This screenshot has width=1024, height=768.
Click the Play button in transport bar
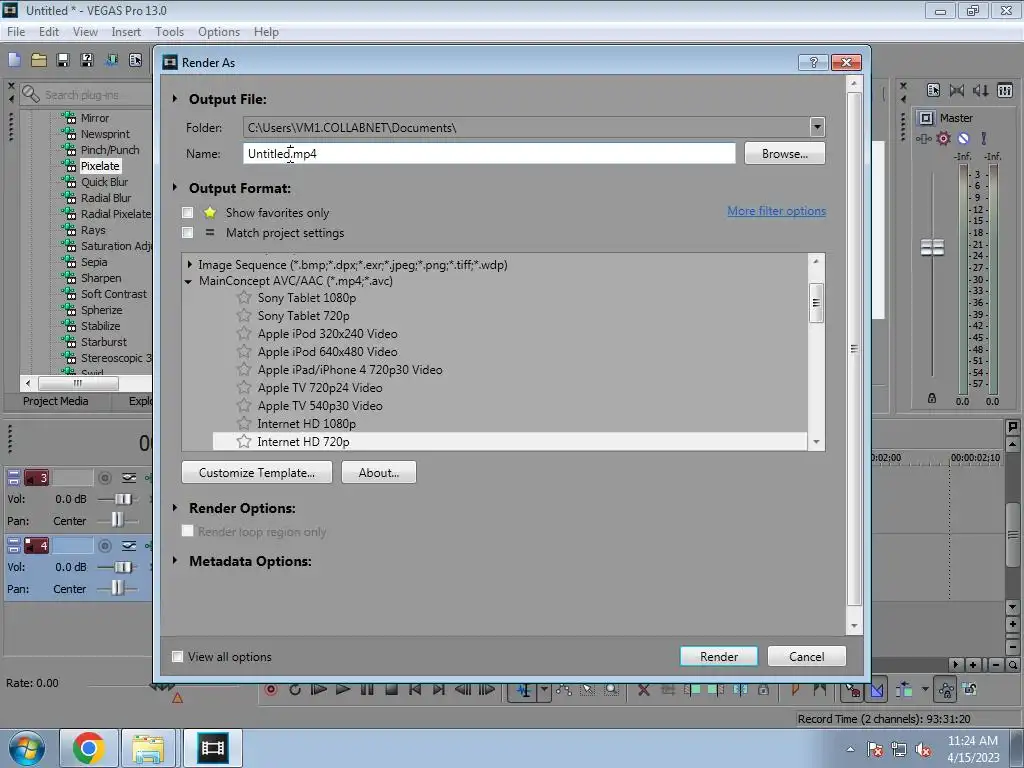[x=342, y=690]
